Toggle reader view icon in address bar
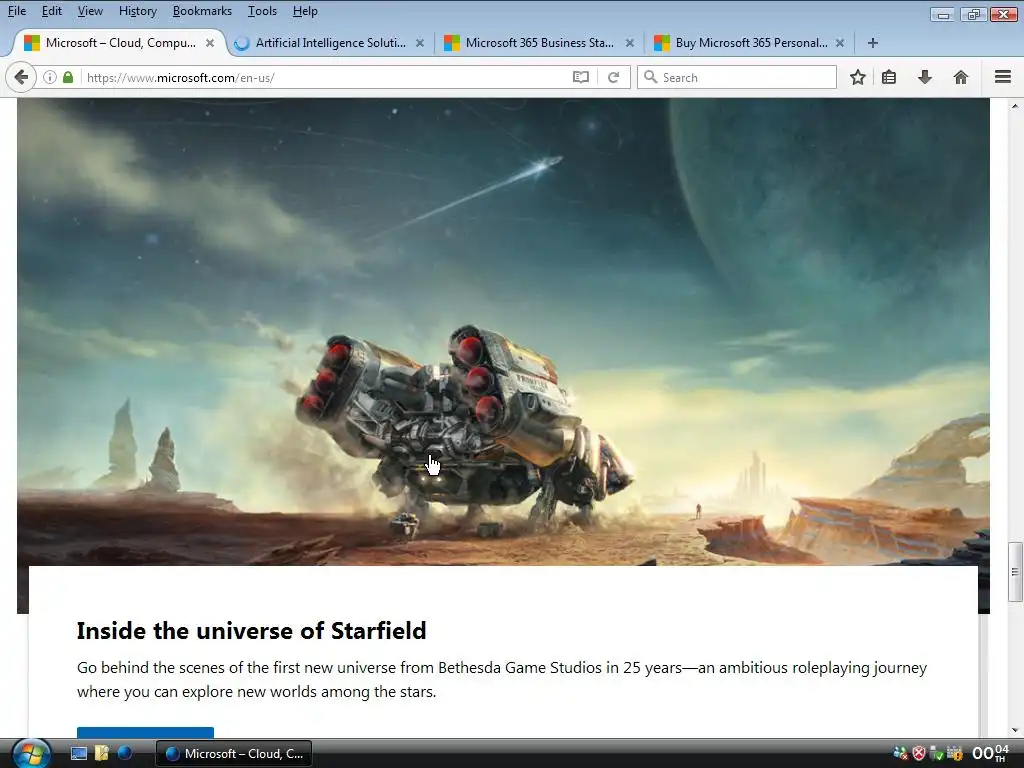 [581, 77]
